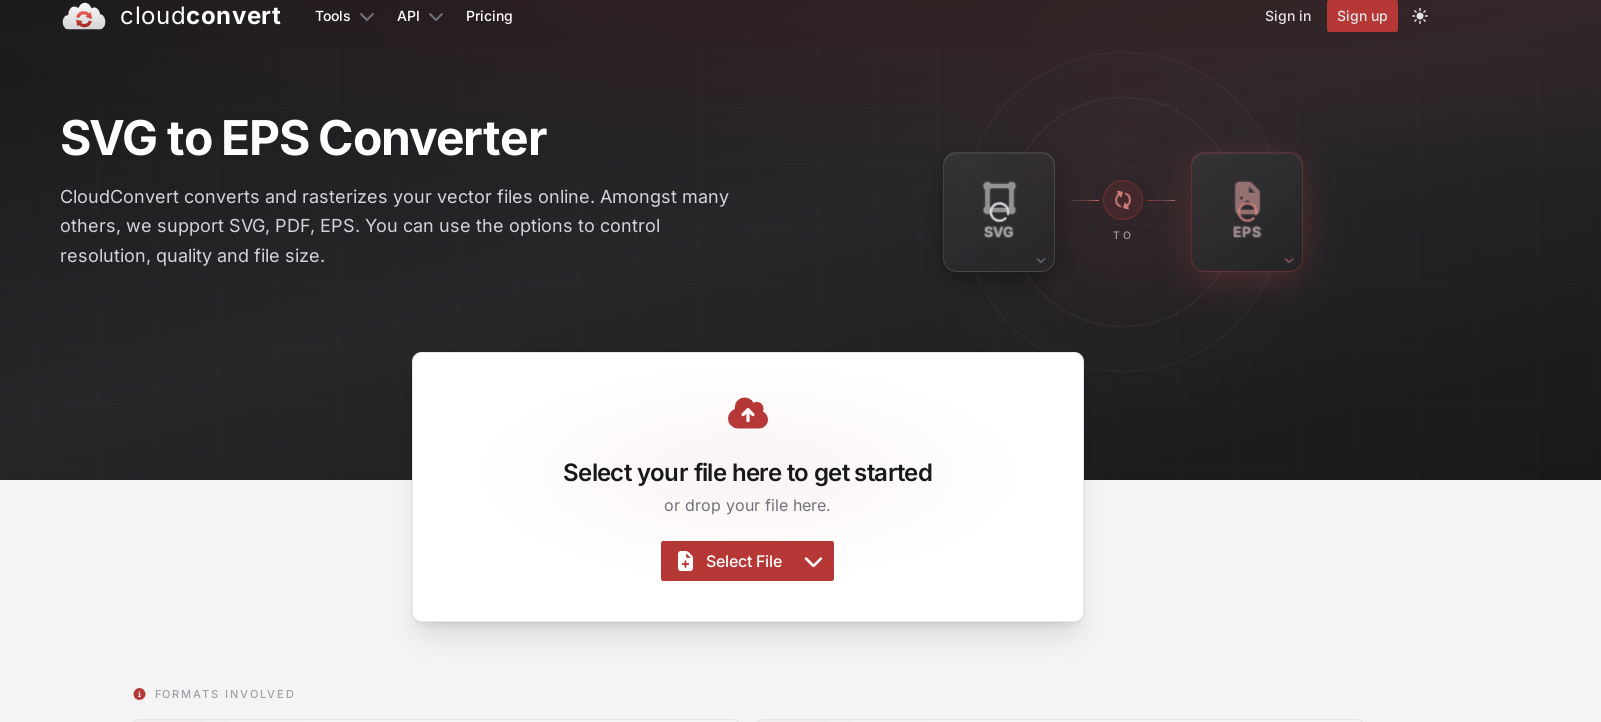Screen dimensions: 1601x722
Task: Click the 'or drop your file here.' text
Action: pos(748,506)
